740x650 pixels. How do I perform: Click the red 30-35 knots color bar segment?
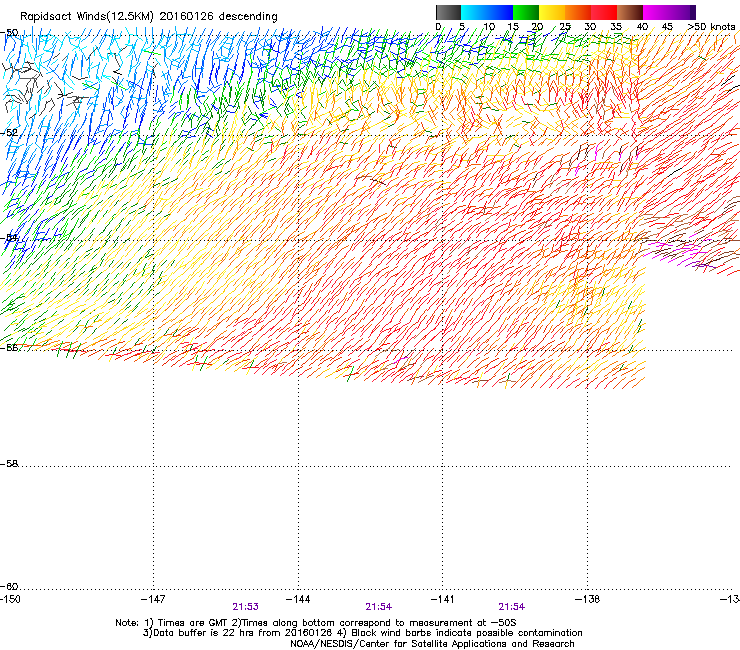coord(604,12)
